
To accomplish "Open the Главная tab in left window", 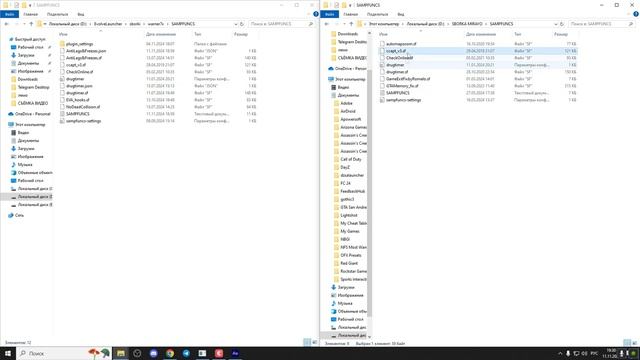I will (31, 14).
